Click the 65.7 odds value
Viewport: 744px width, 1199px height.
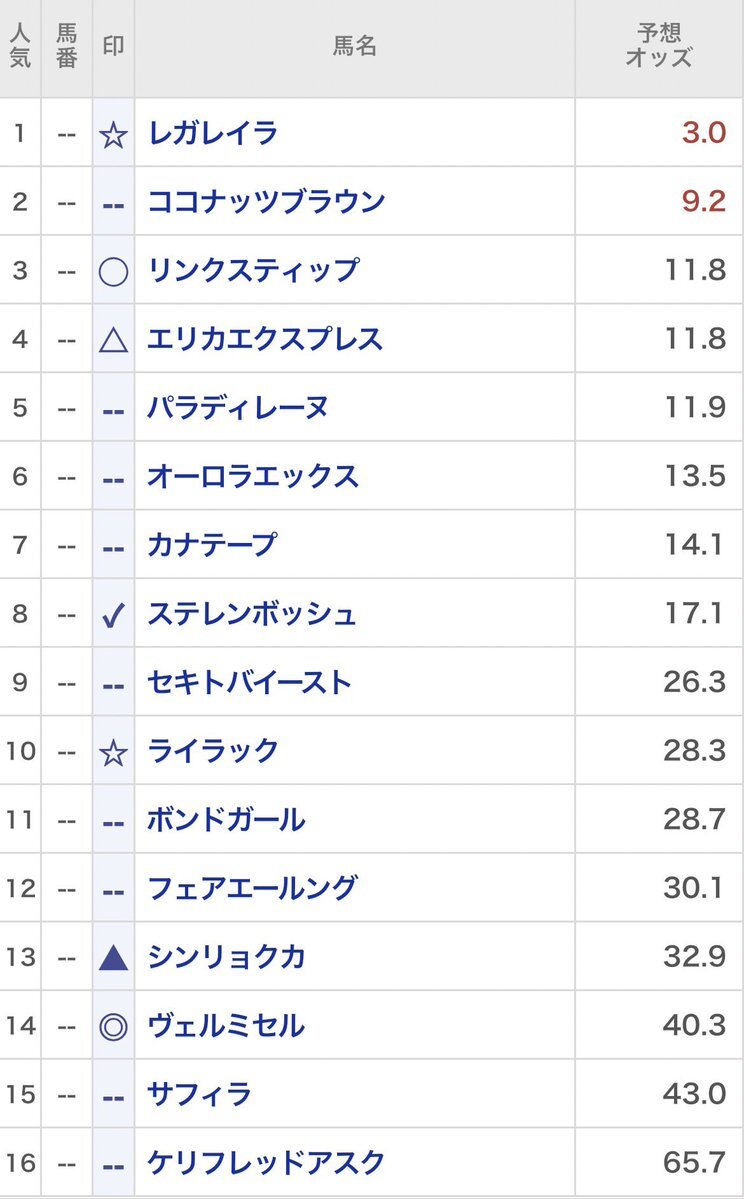694,1163
